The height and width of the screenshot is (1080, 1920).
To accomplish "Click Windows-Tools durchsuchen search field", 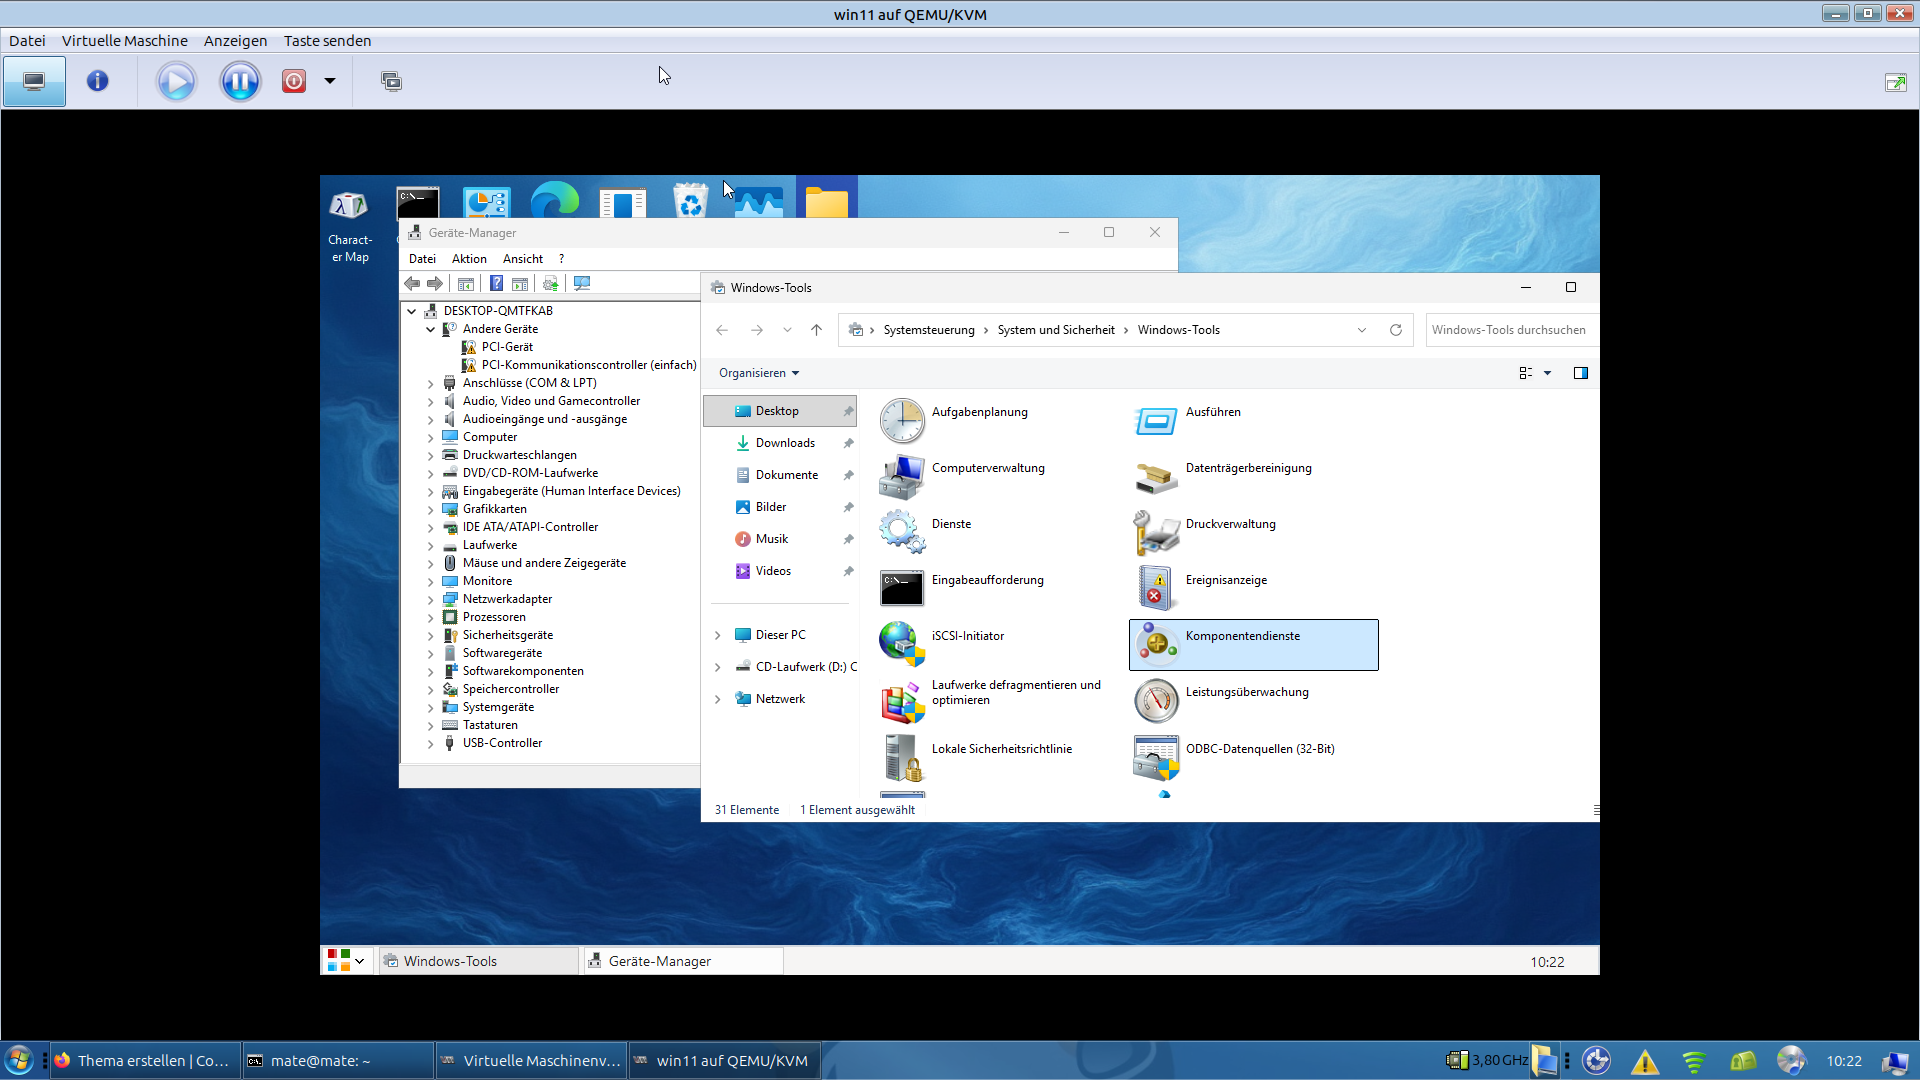I will click(x=1512, y=330).
